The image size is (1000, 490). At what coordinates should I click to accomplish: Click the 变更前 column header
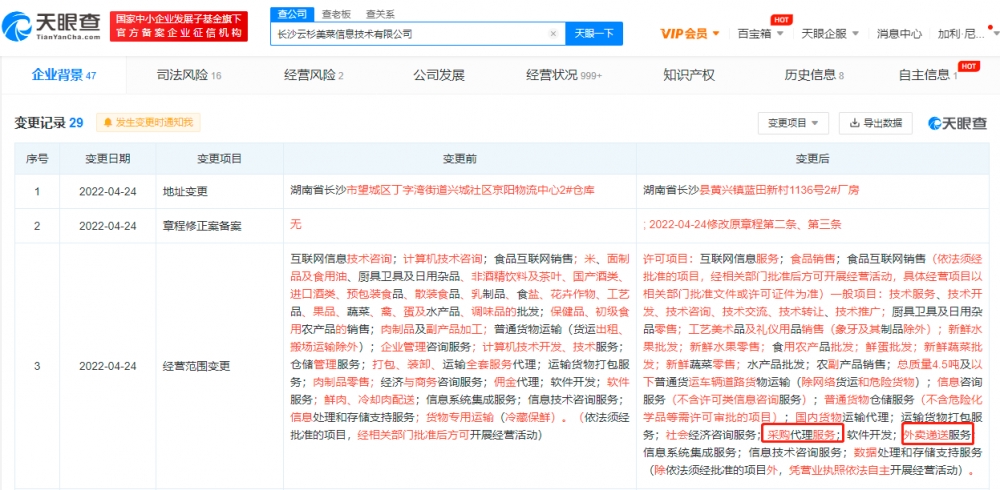(460, 158)
